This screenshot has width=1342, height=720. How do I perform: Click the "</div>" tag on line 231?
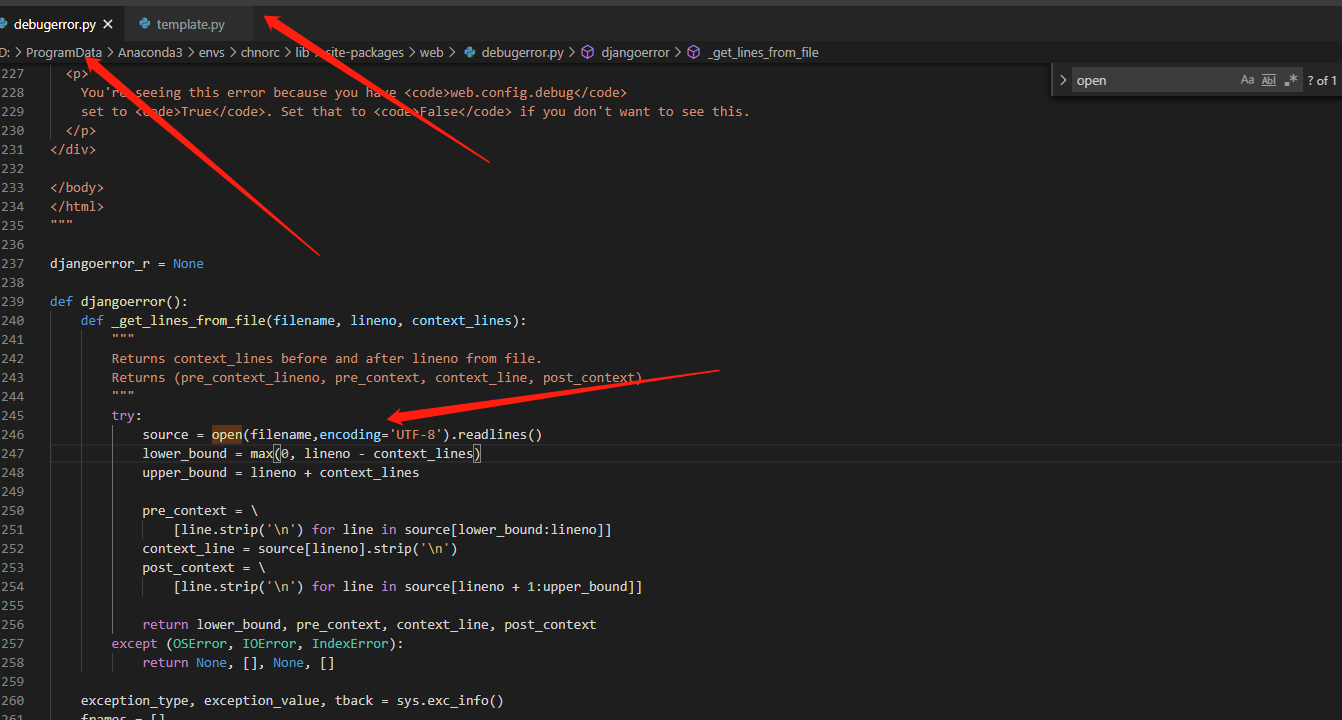[73, 149]
